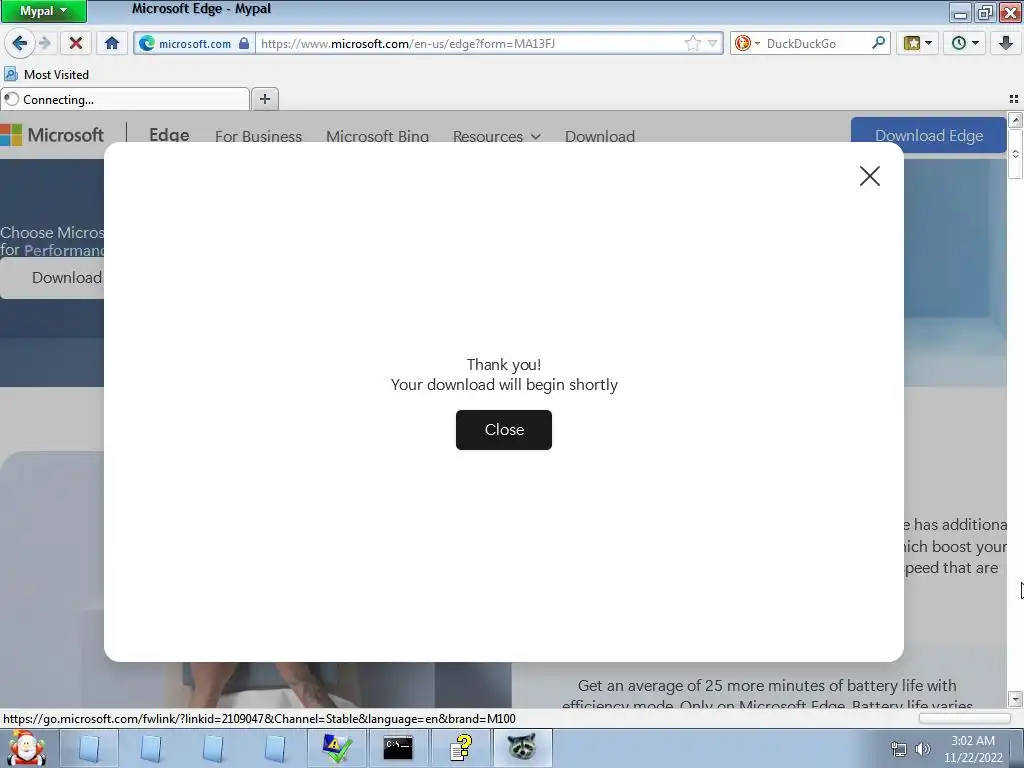This screenshot has height=768, width=1024.
Task: Dismiss the dialog with the X icon
Action: pyautogui.click(x=869, y=176)
